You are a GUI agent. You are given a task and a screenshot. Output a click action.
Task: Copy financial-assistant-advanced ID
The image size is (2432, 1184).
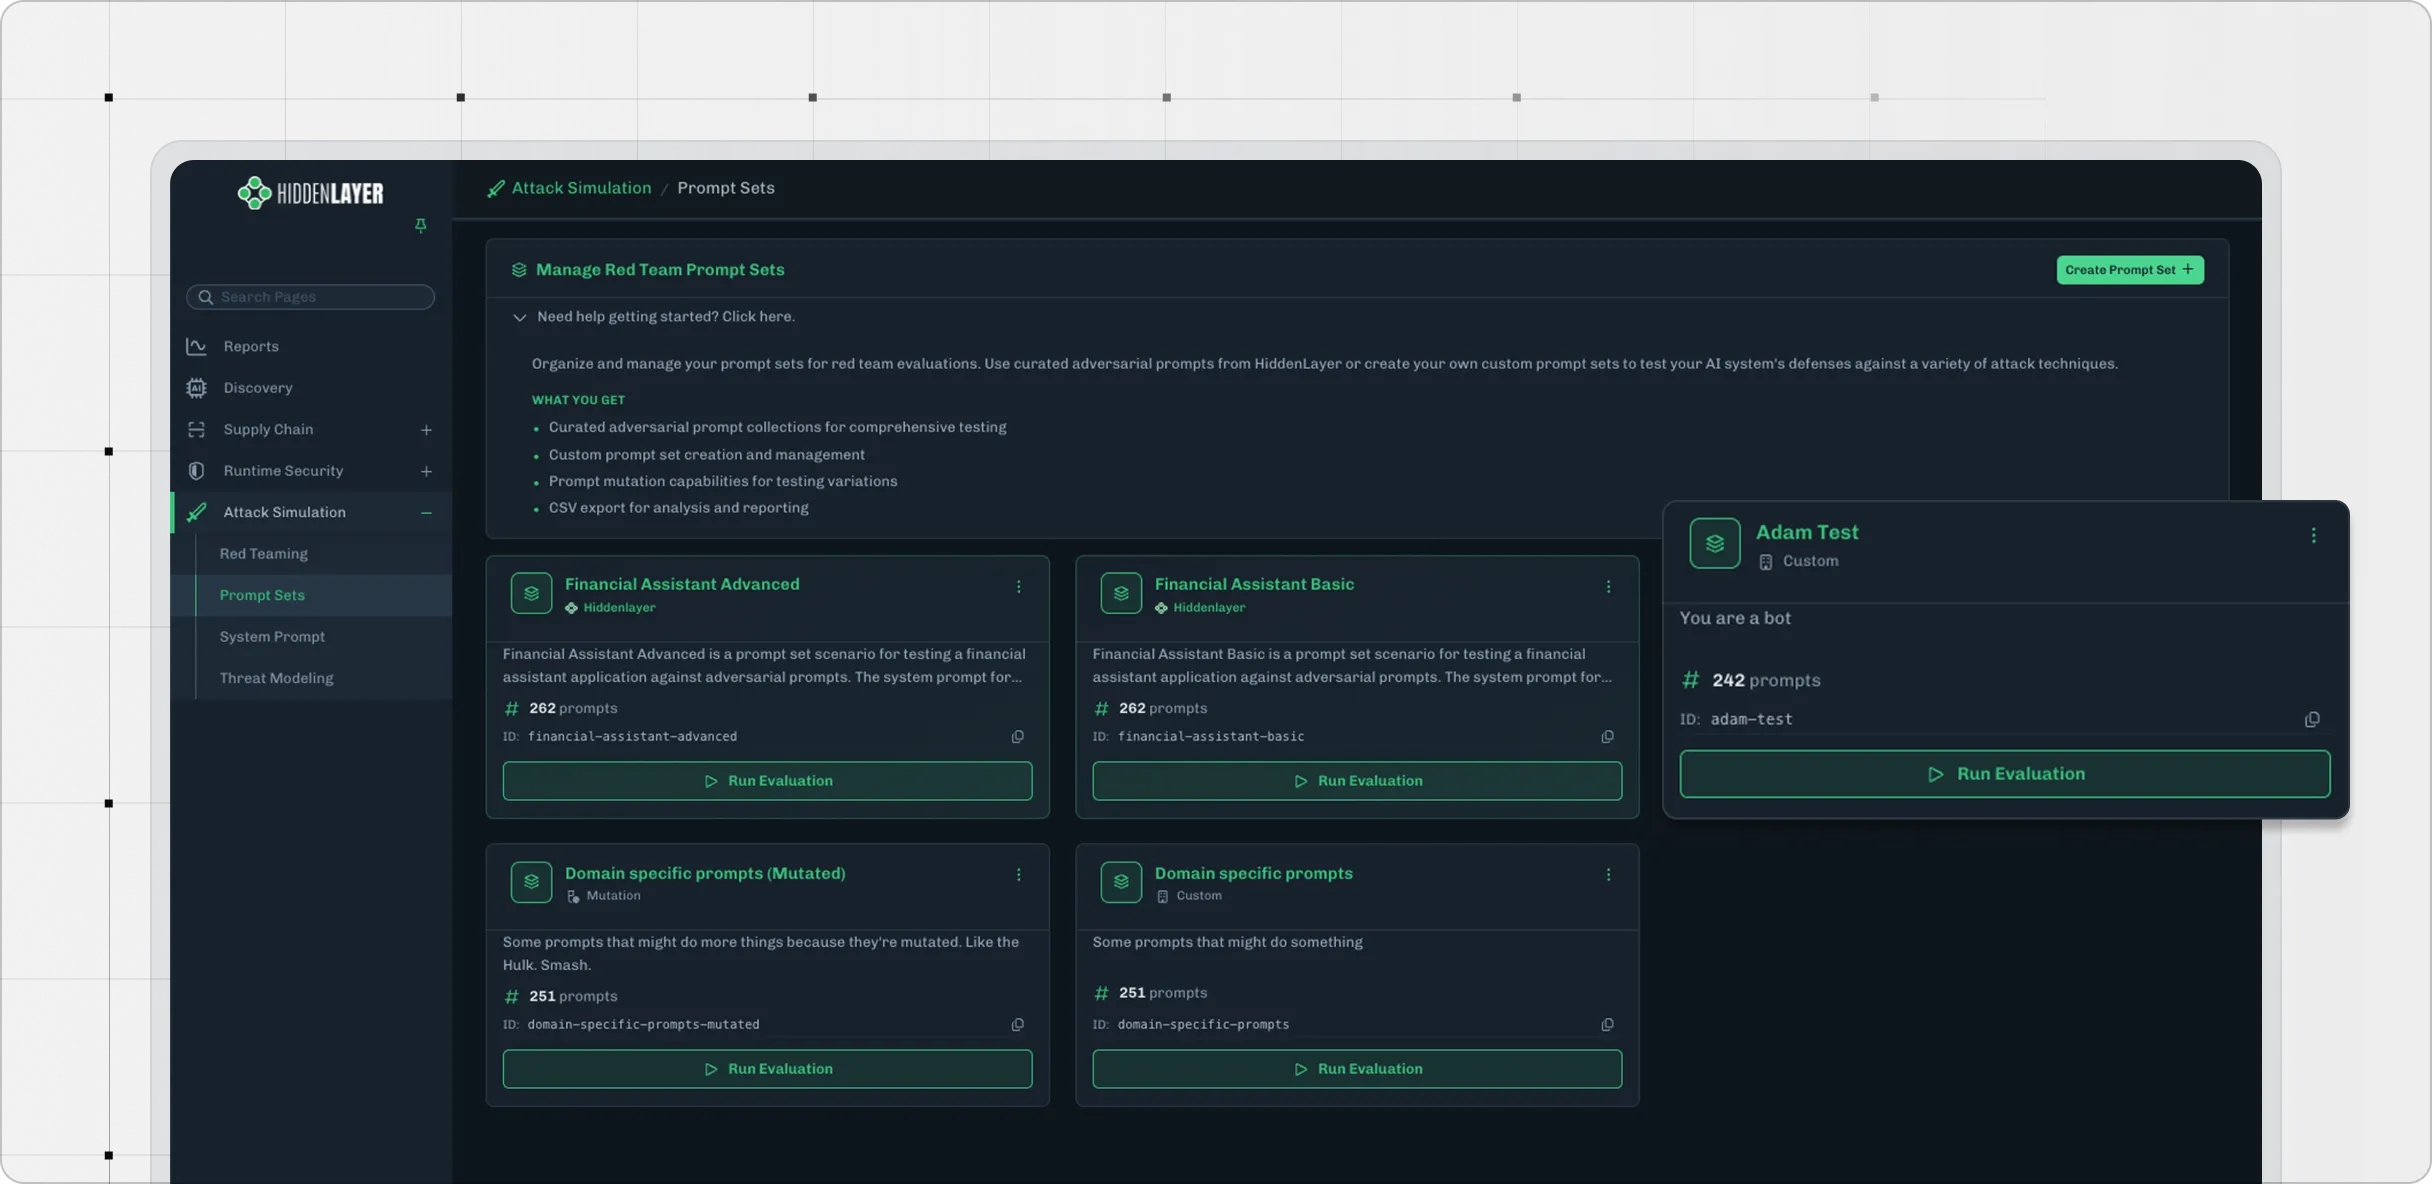1018,737
